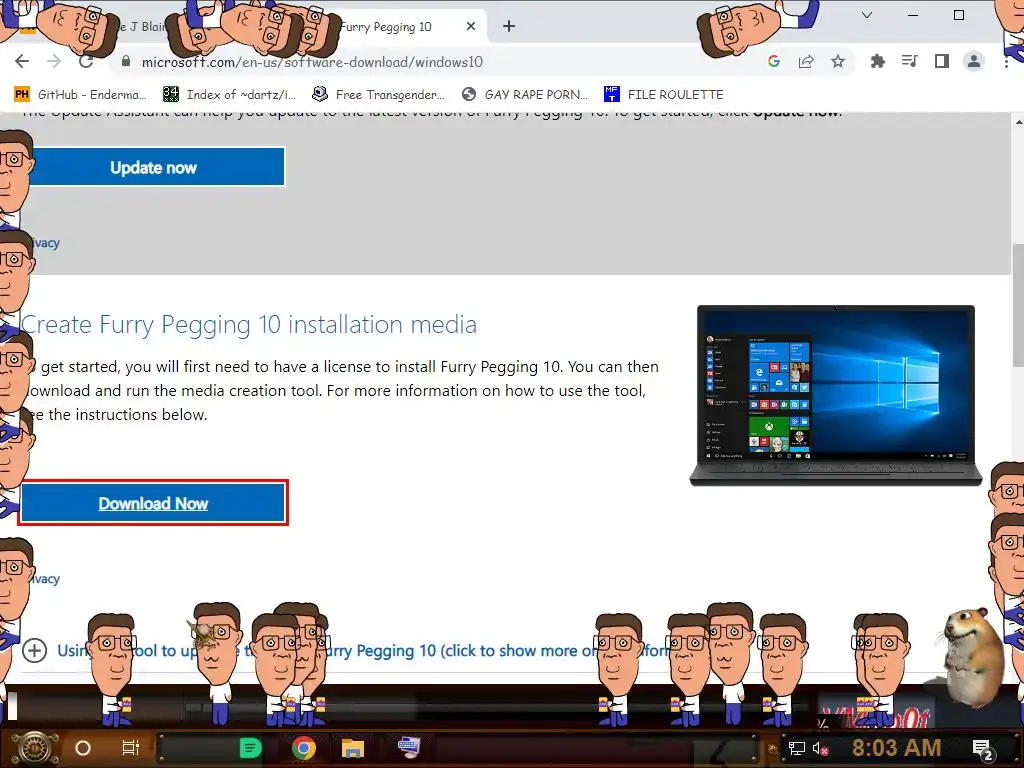1024x768 pixels.
Task: Go back using the browser back arrow
Action: [x=22, y=61]
